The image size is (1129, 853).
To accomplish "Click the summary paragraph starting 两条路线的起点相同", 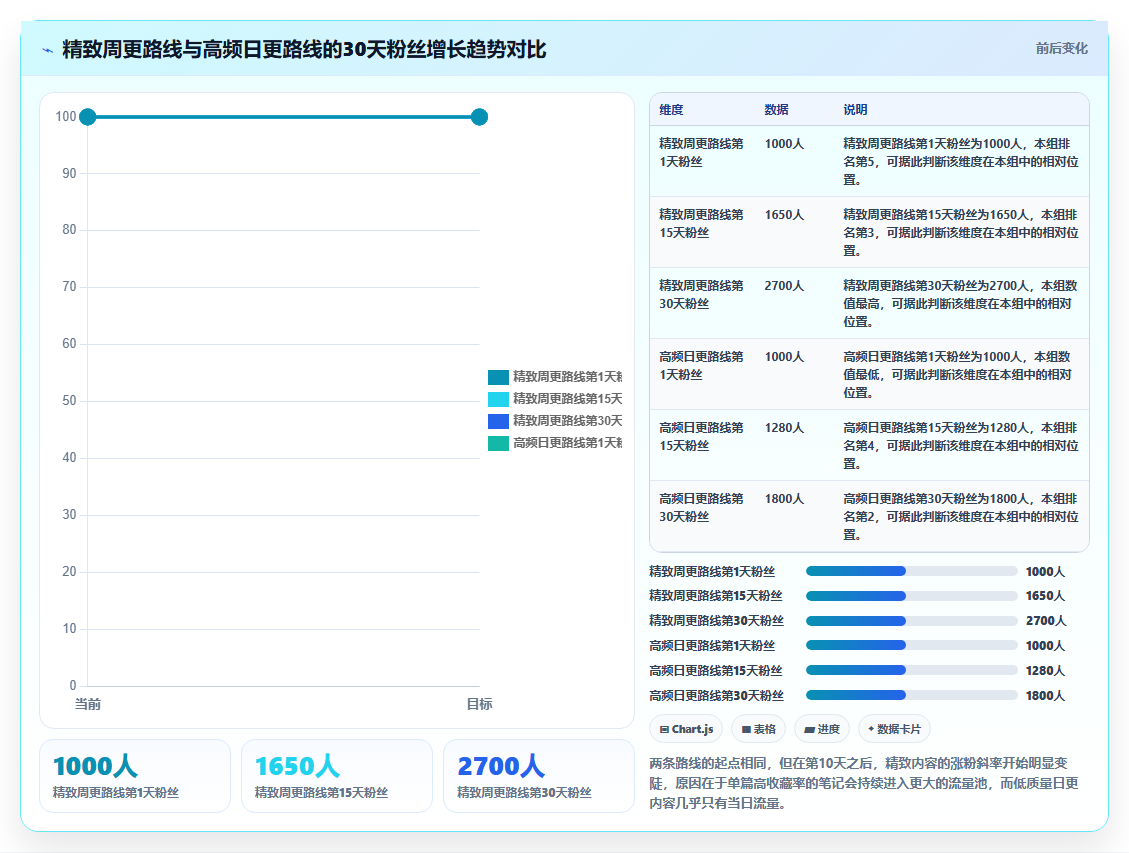I will click(864, 783).
